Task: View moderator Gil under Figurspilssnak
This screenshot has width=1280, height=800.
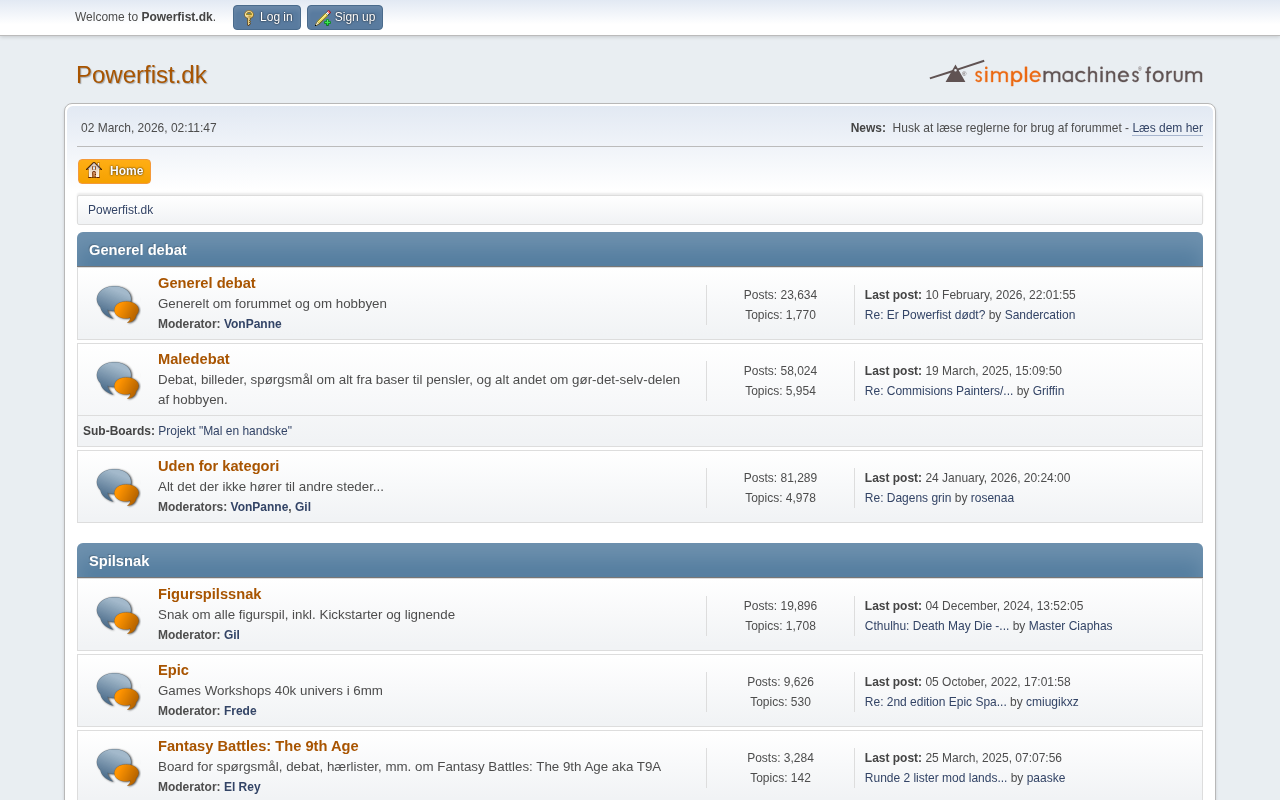Action: pos(232,635)
